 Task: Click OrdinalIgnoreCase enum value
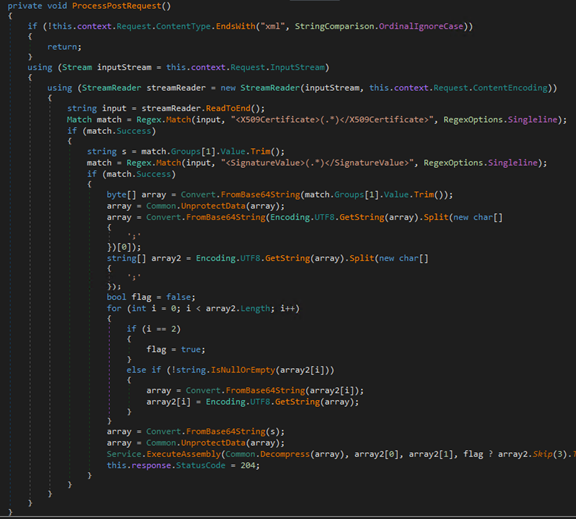point(421,26)
